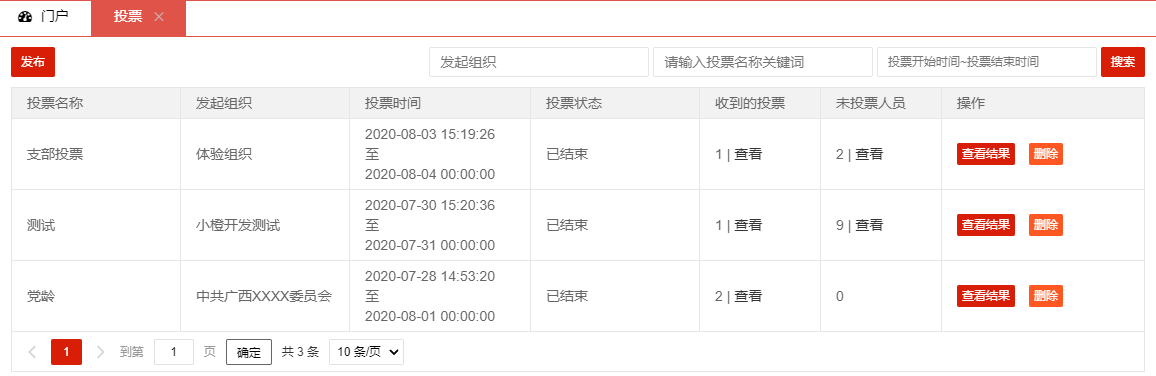
Task: Delete the 测试 vote row
Action: (x=1045, y=225)
